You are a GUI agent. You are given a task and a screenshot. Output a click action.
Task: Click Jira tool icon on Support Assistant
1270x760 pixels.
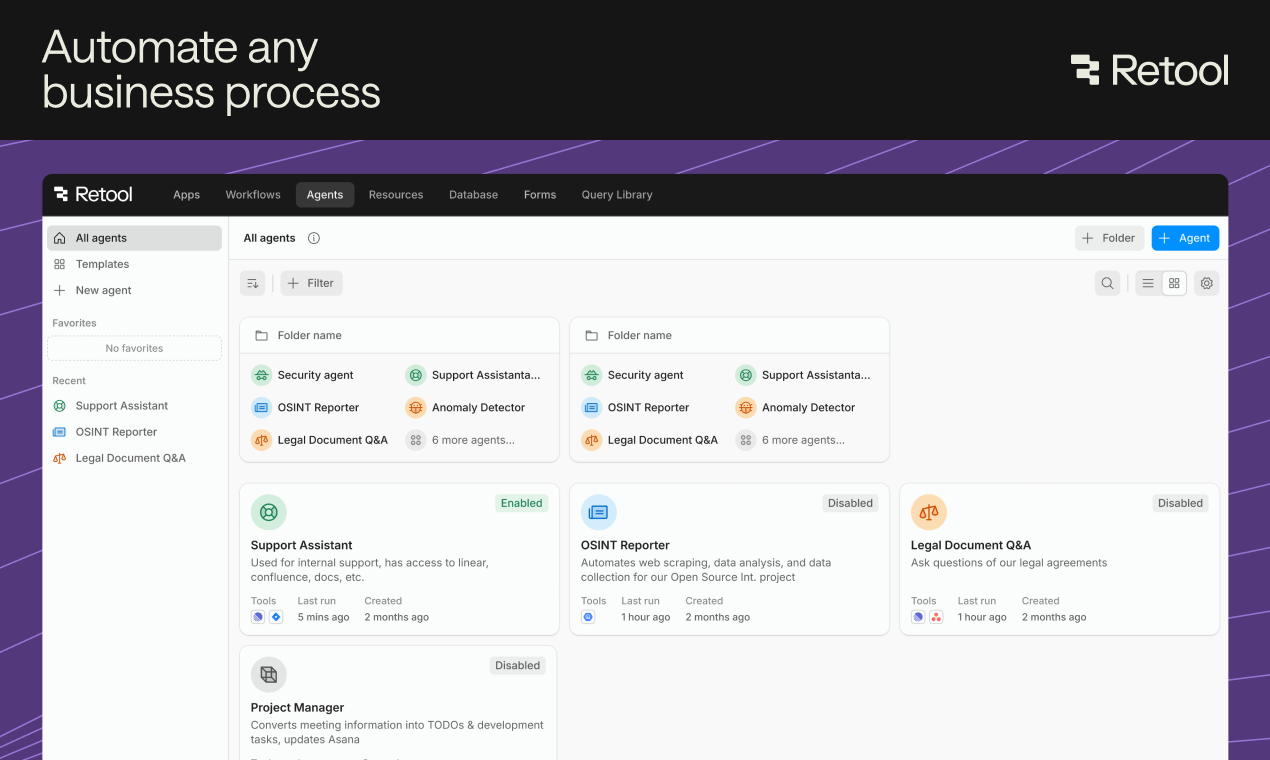(276, 617)
